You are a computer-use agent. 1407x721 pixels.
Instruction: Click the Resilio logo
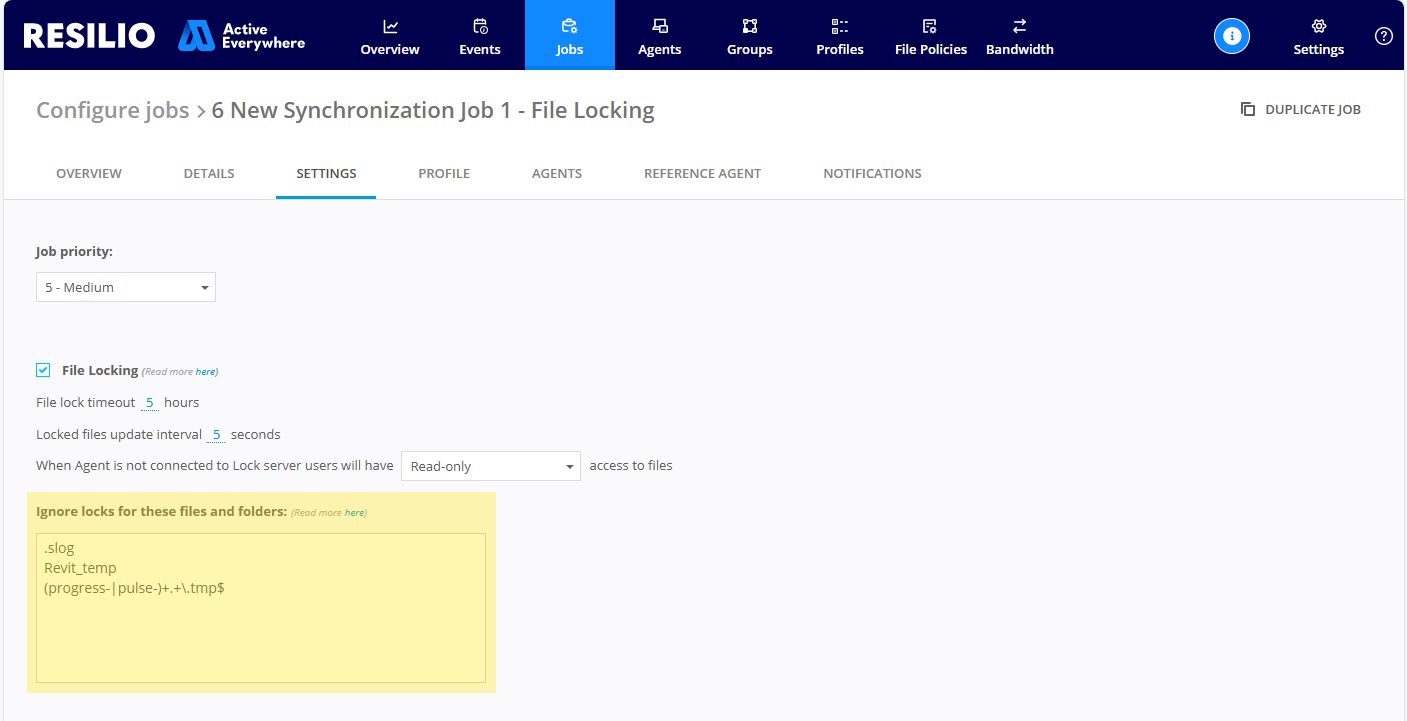tap(88, 35)
